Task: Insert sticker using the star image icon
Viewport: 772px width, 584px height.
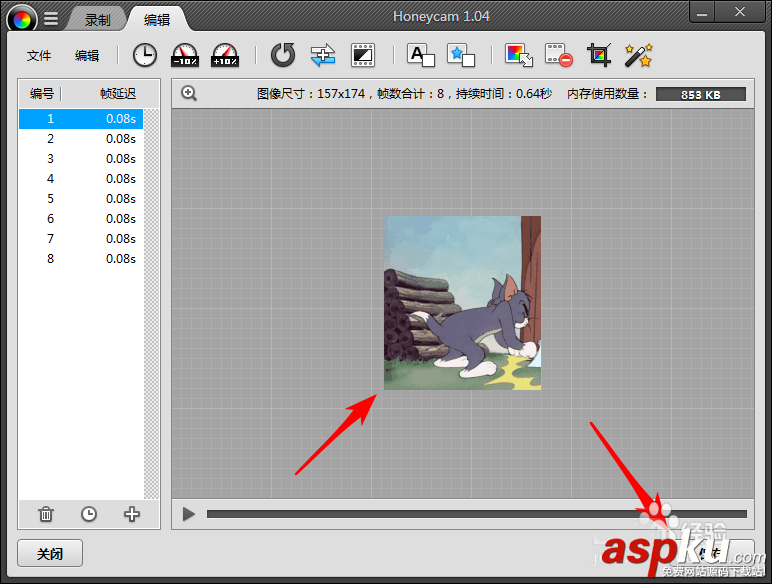Action: 461,55
